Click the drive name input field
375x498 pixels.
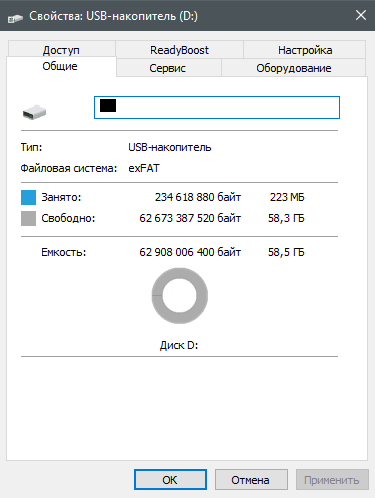(x=217, y=107)
